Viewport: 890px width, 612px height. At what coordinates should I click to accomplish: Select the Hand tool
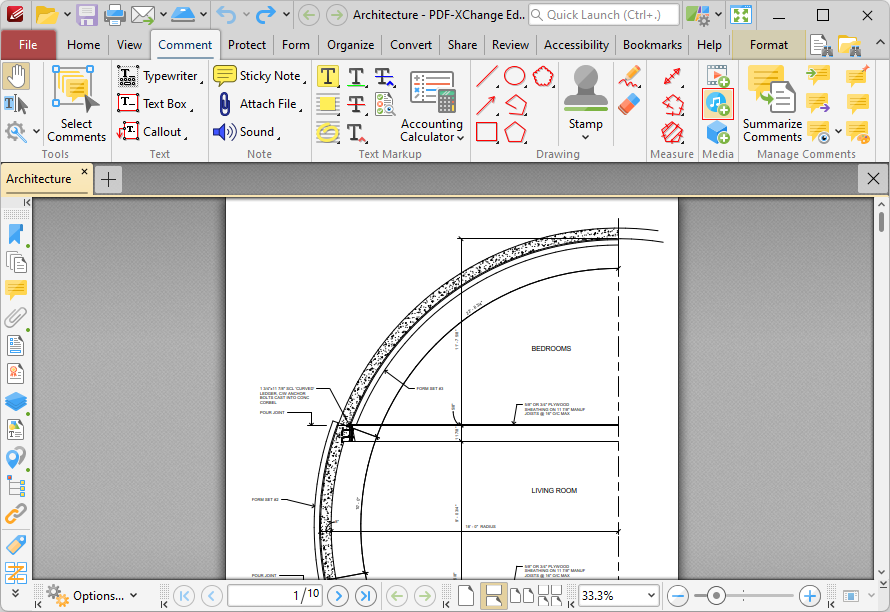16,76
